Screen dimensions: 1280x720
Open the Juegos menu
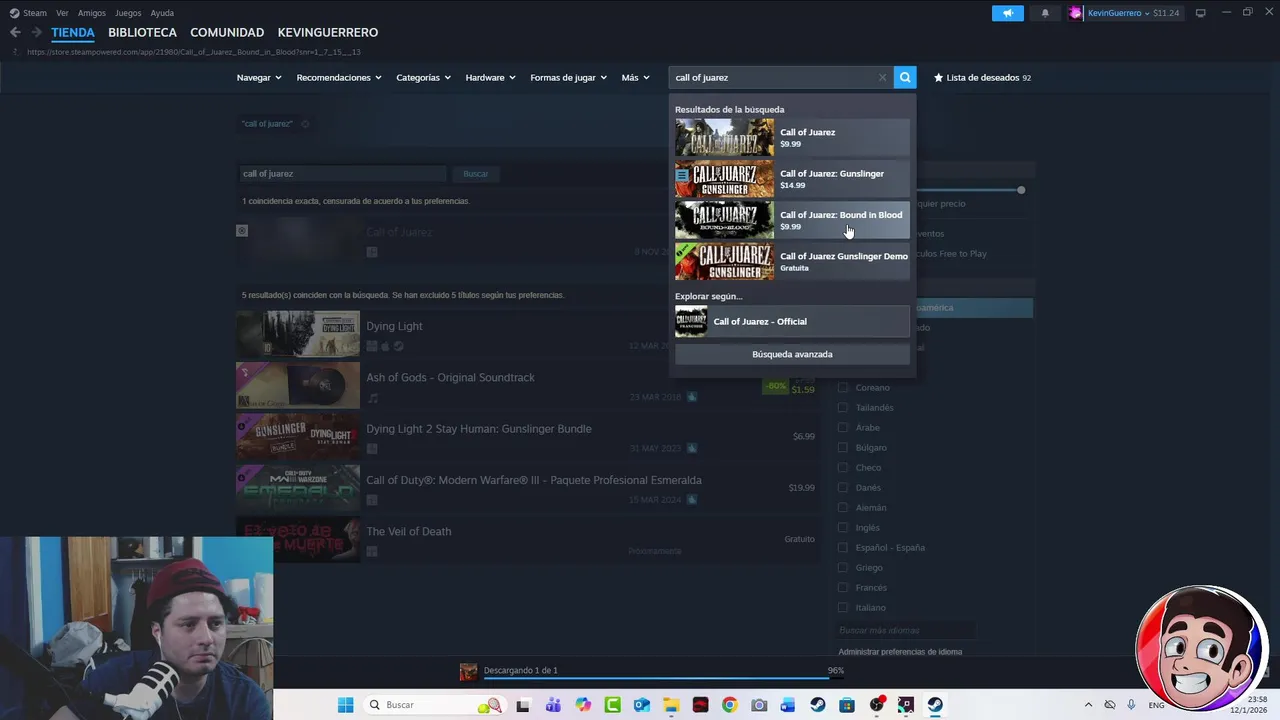click(128, 13)
